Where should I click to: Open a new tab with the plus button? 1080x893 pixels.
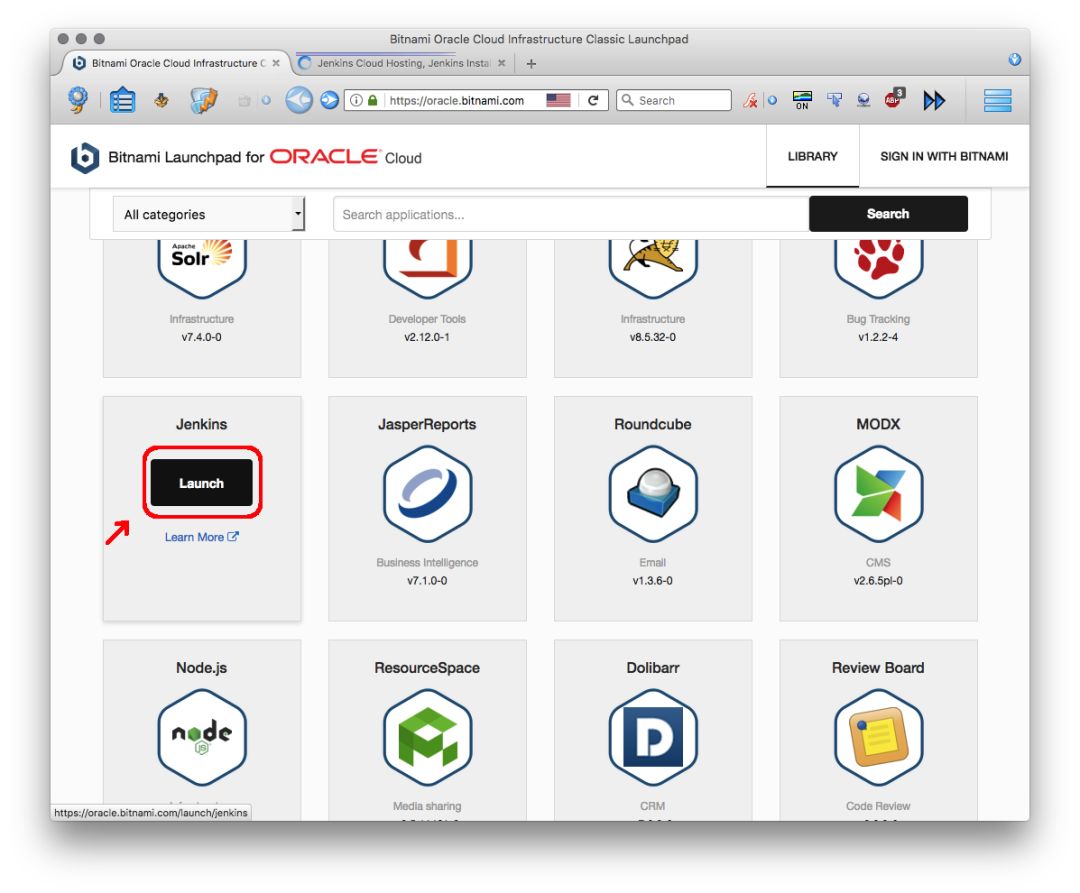(x=531, y=63)
